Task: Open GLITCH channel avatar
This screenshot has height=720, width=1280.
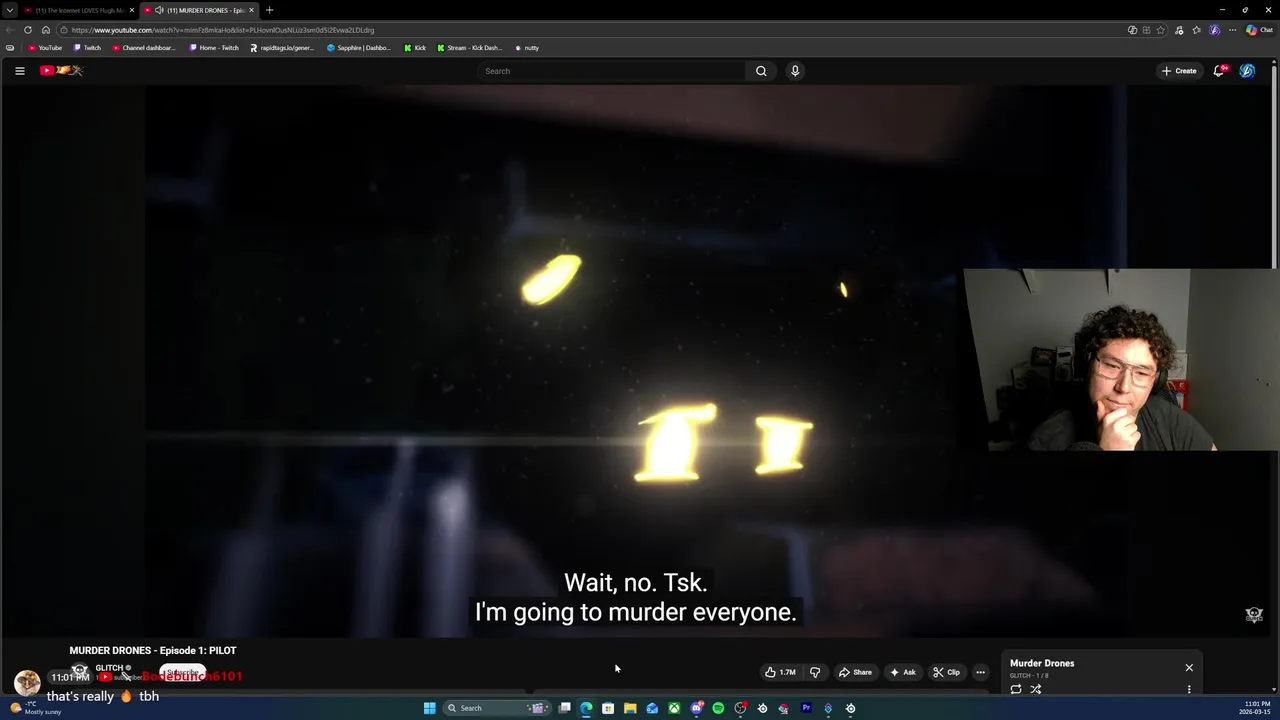Action: 80,671
